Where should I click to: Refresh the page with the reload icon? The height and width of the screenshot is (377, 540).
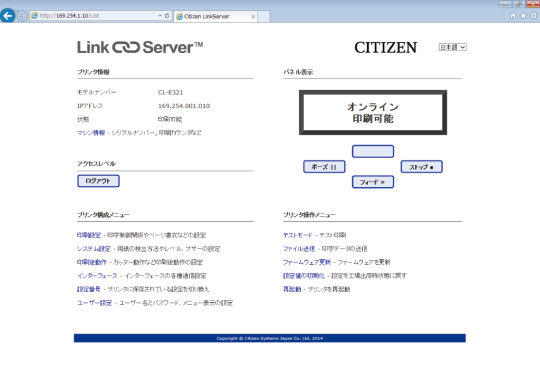pyautogui.click(x=167, y=16)
